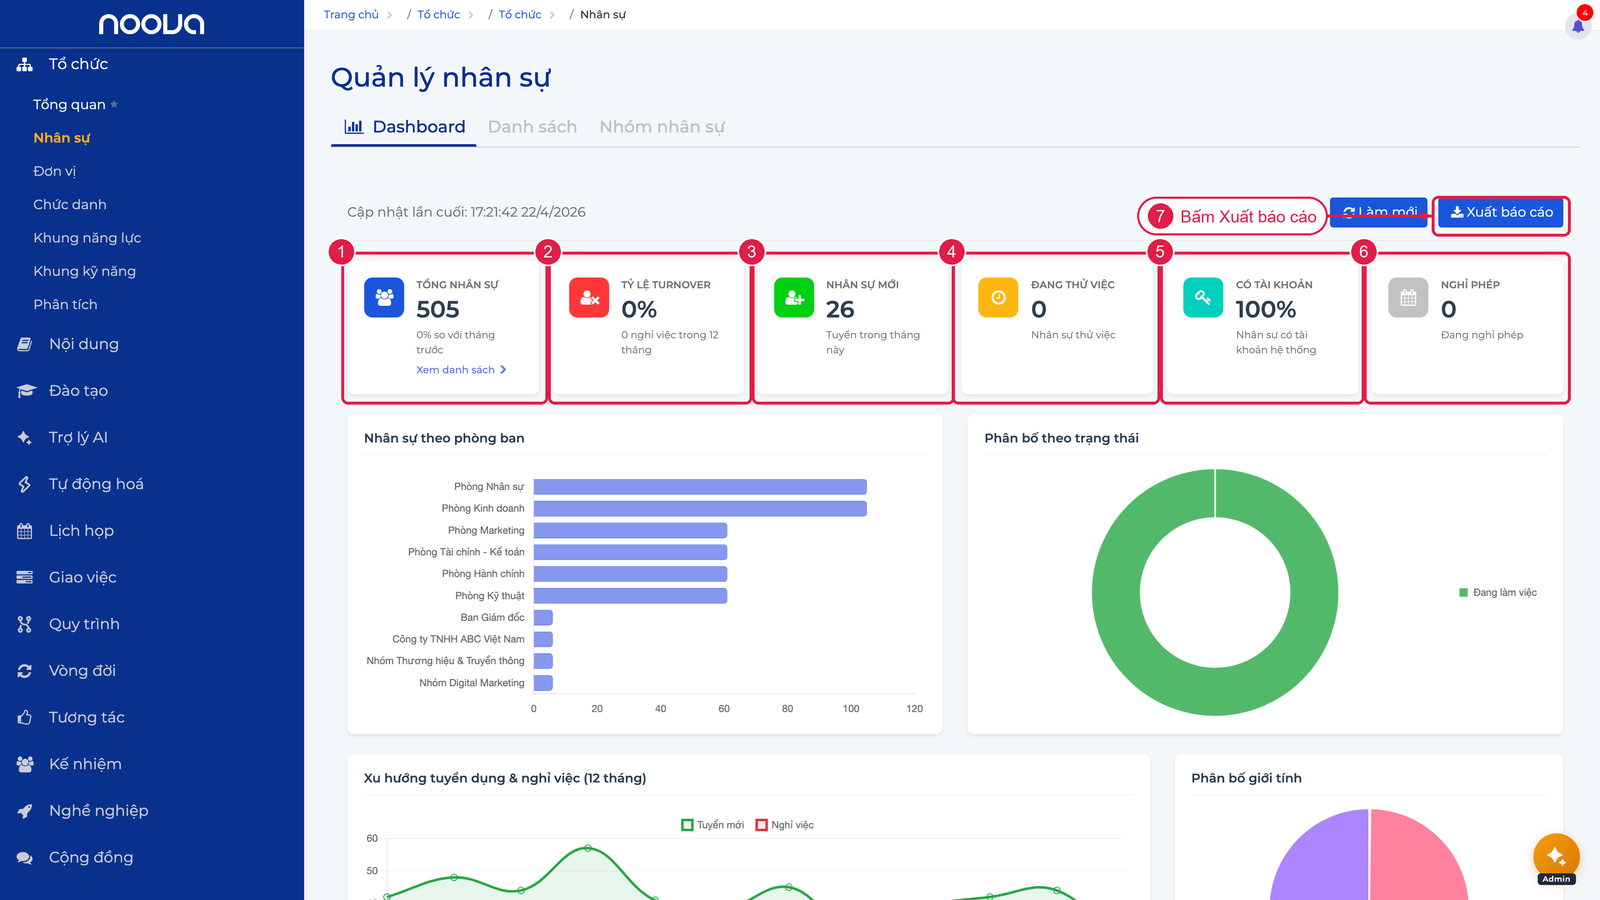Click the Tương tác thumbs-up icon
This screenshot has width=1600, height=900.
25,717
